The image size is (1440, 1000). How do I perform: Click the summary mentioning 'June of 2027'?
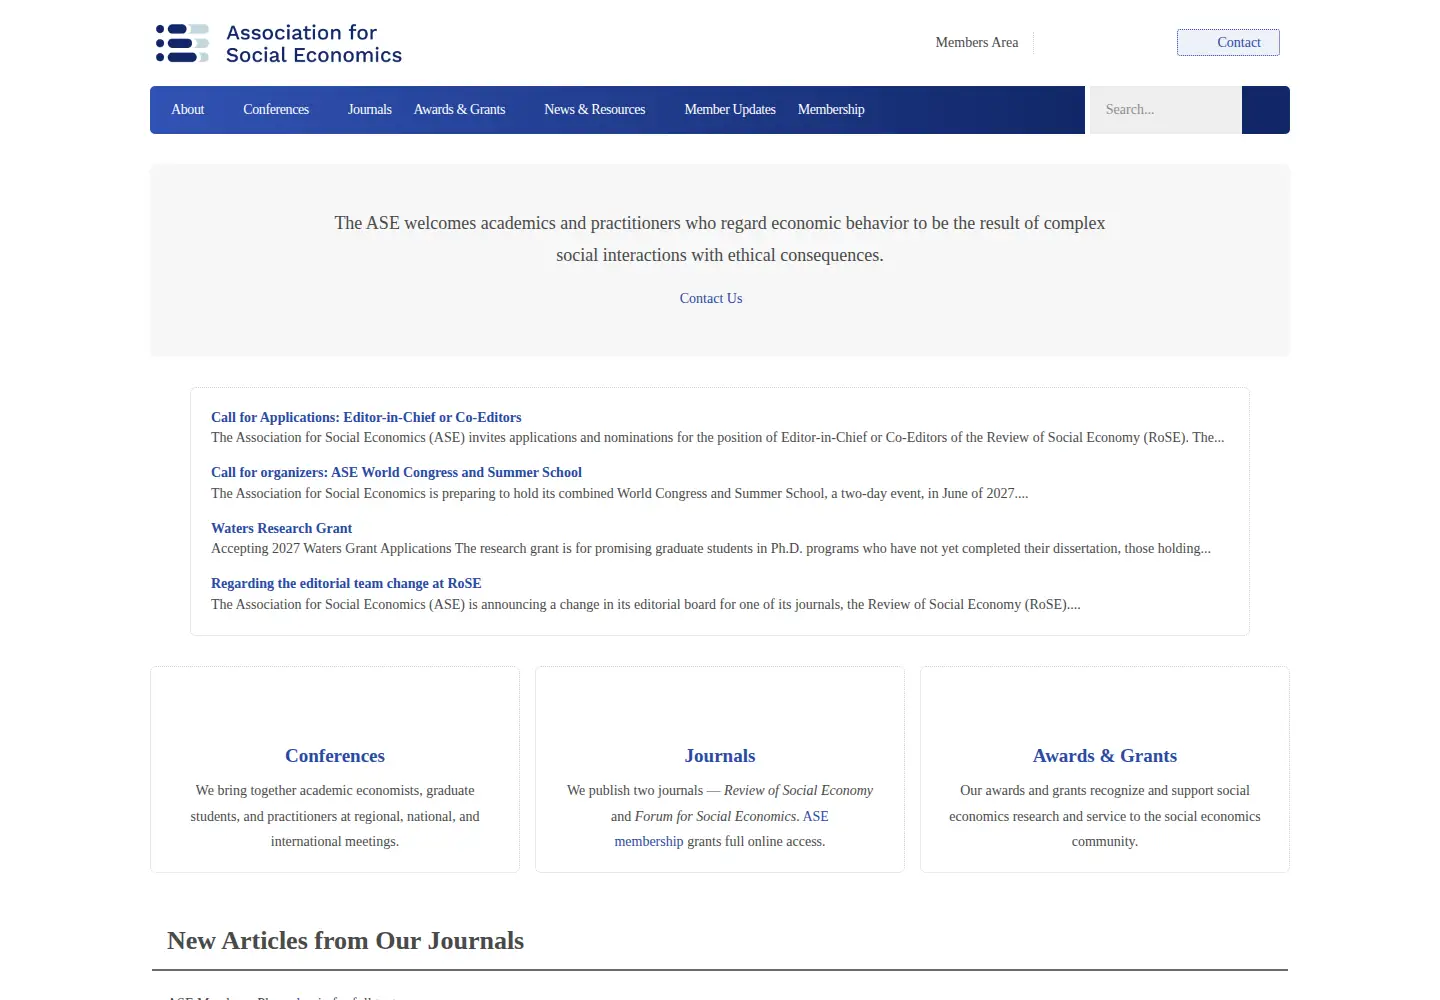click(620, 494)
